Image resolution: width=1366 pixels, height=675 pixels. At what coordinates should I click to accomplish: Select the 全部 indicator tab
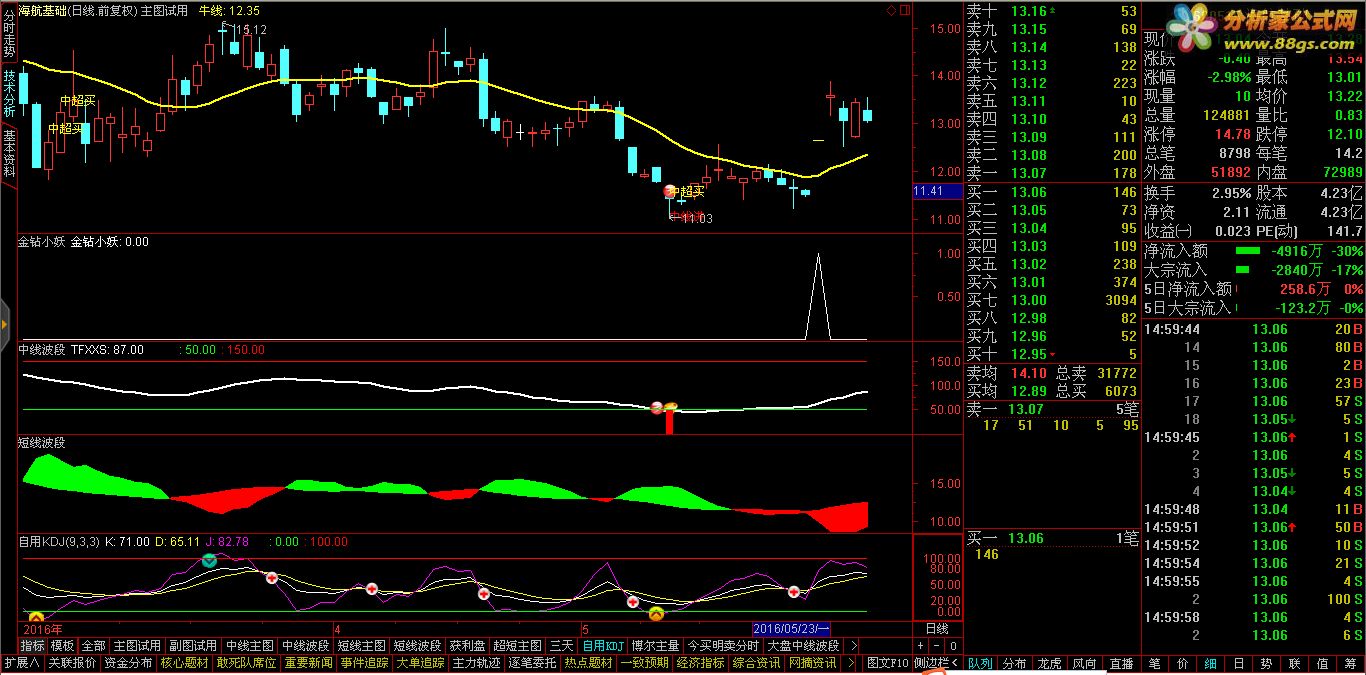[x=93, y=646]
